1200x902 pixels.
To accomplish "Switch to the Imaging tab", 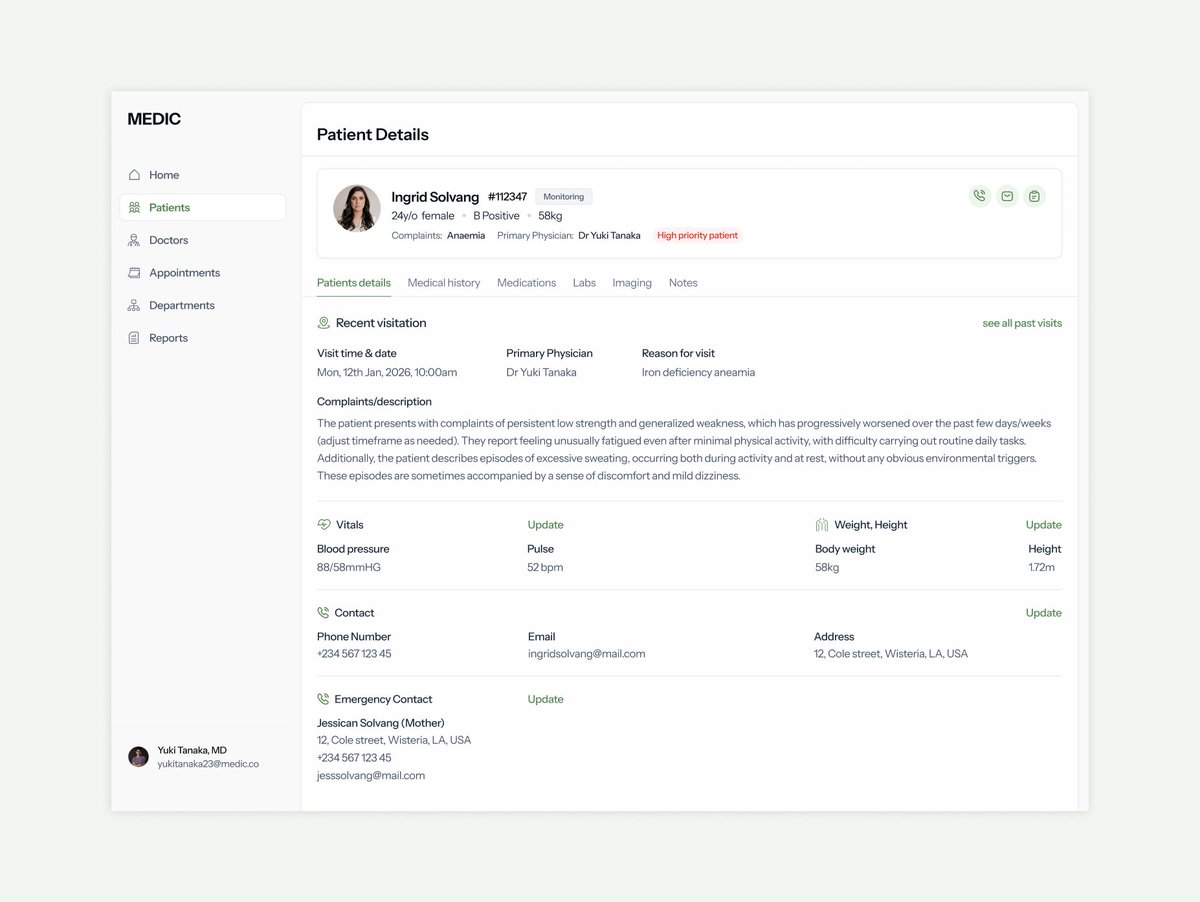I will click(632, 283).
